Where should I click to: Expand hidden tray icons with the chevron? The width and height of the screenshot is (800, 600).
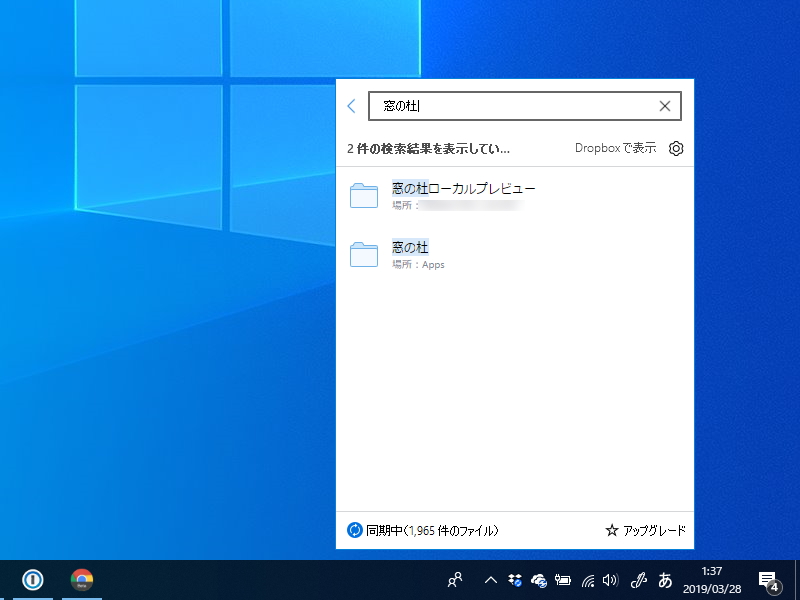tap(490, 580)
